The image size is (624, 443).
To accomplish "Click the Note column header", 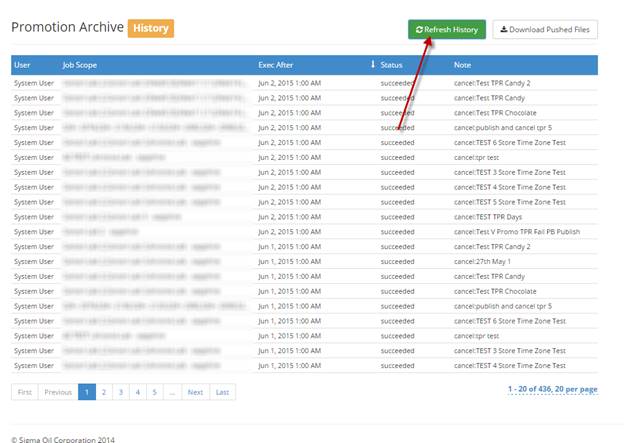I will point(462,65).
